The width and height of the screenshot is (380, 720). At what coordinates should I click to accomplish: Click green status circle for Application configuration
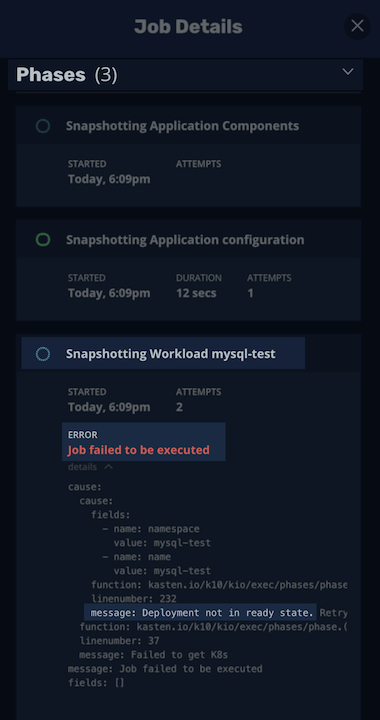click(43, 240)
